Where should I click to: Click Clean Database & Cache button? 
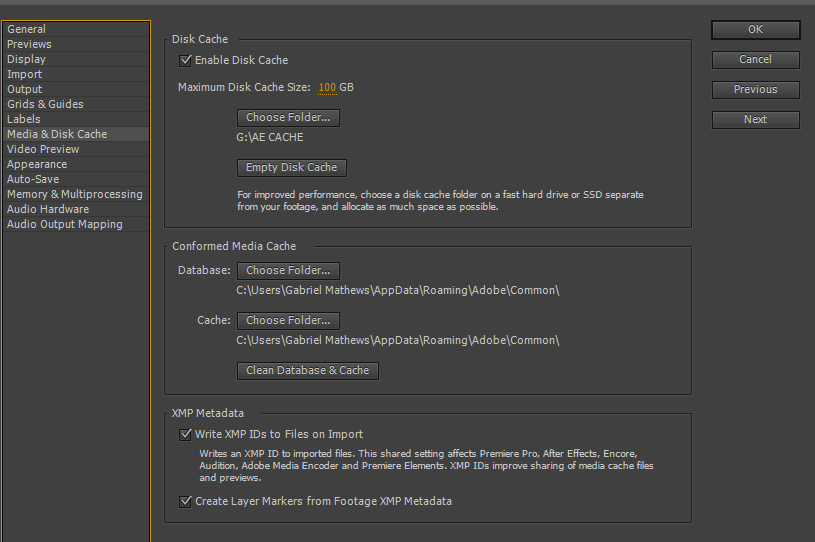click(307, 371)
